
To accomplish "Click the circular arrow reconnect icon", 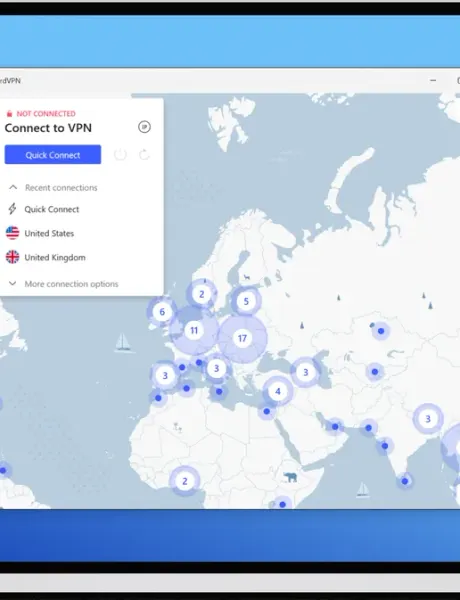I will 144,155.
